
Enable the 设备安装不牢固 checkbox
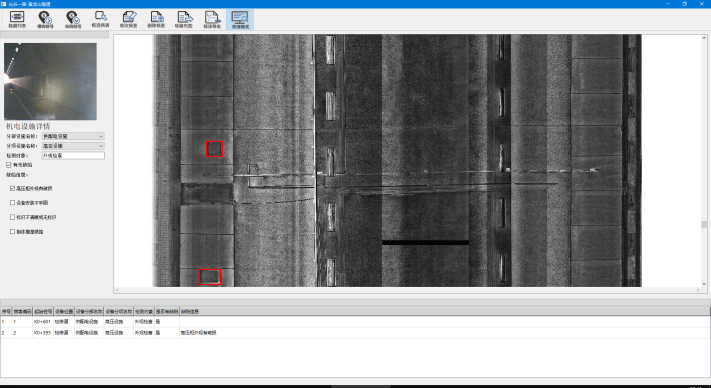[x=13, y=203]
